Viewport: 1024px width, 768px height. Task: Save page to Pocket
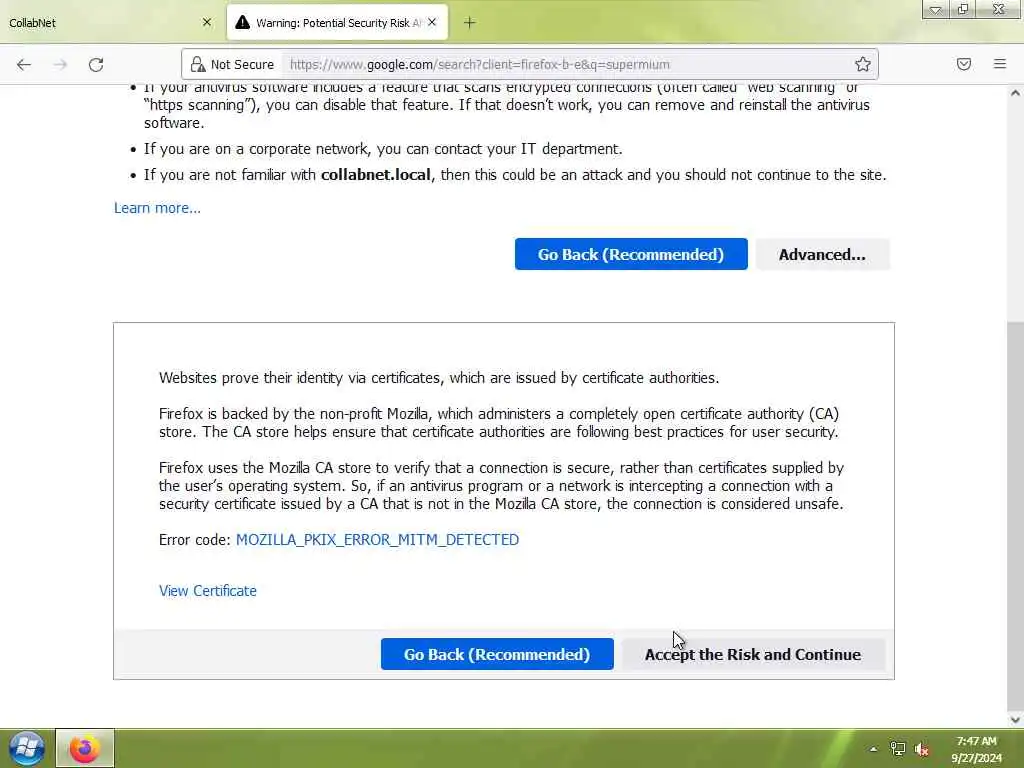[963, 64]
